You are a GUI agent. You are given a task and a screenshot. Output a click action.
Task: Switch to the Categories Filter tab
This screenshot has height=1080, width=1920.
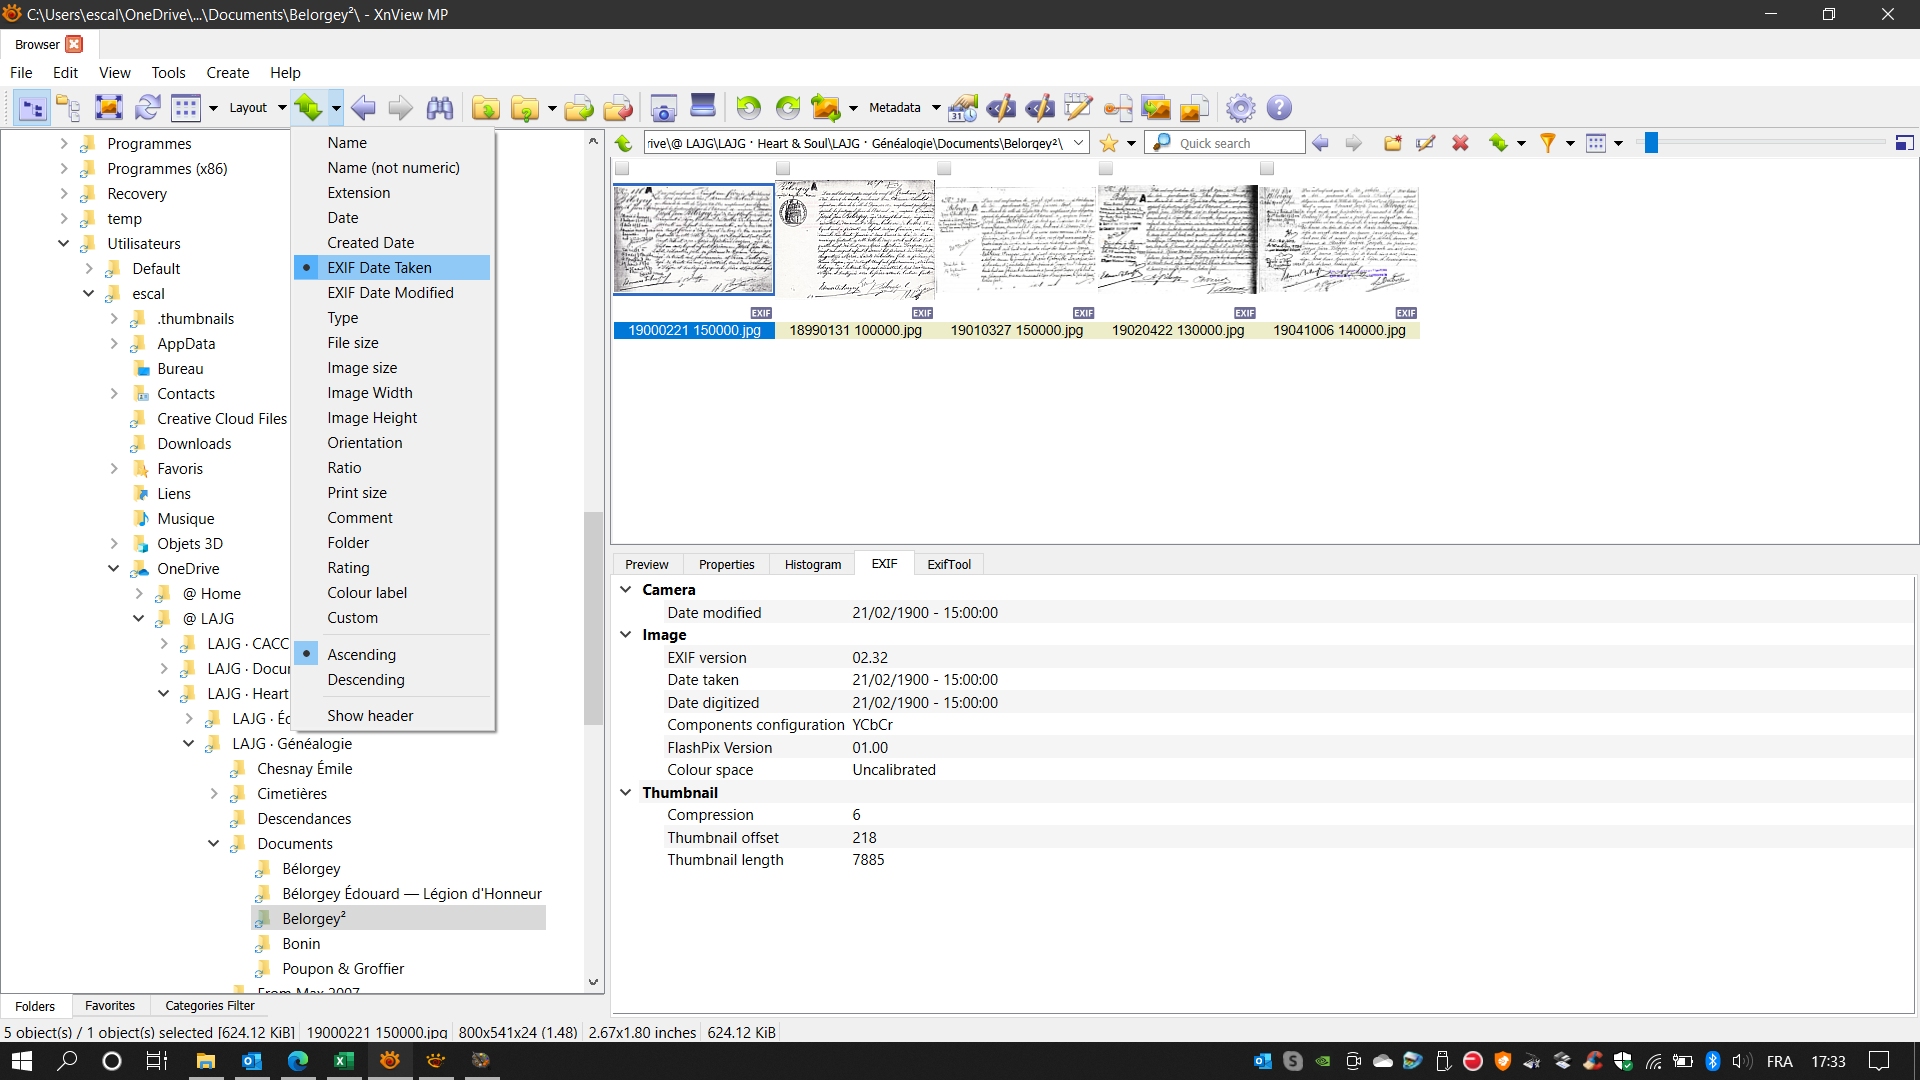coord(209,1006)
